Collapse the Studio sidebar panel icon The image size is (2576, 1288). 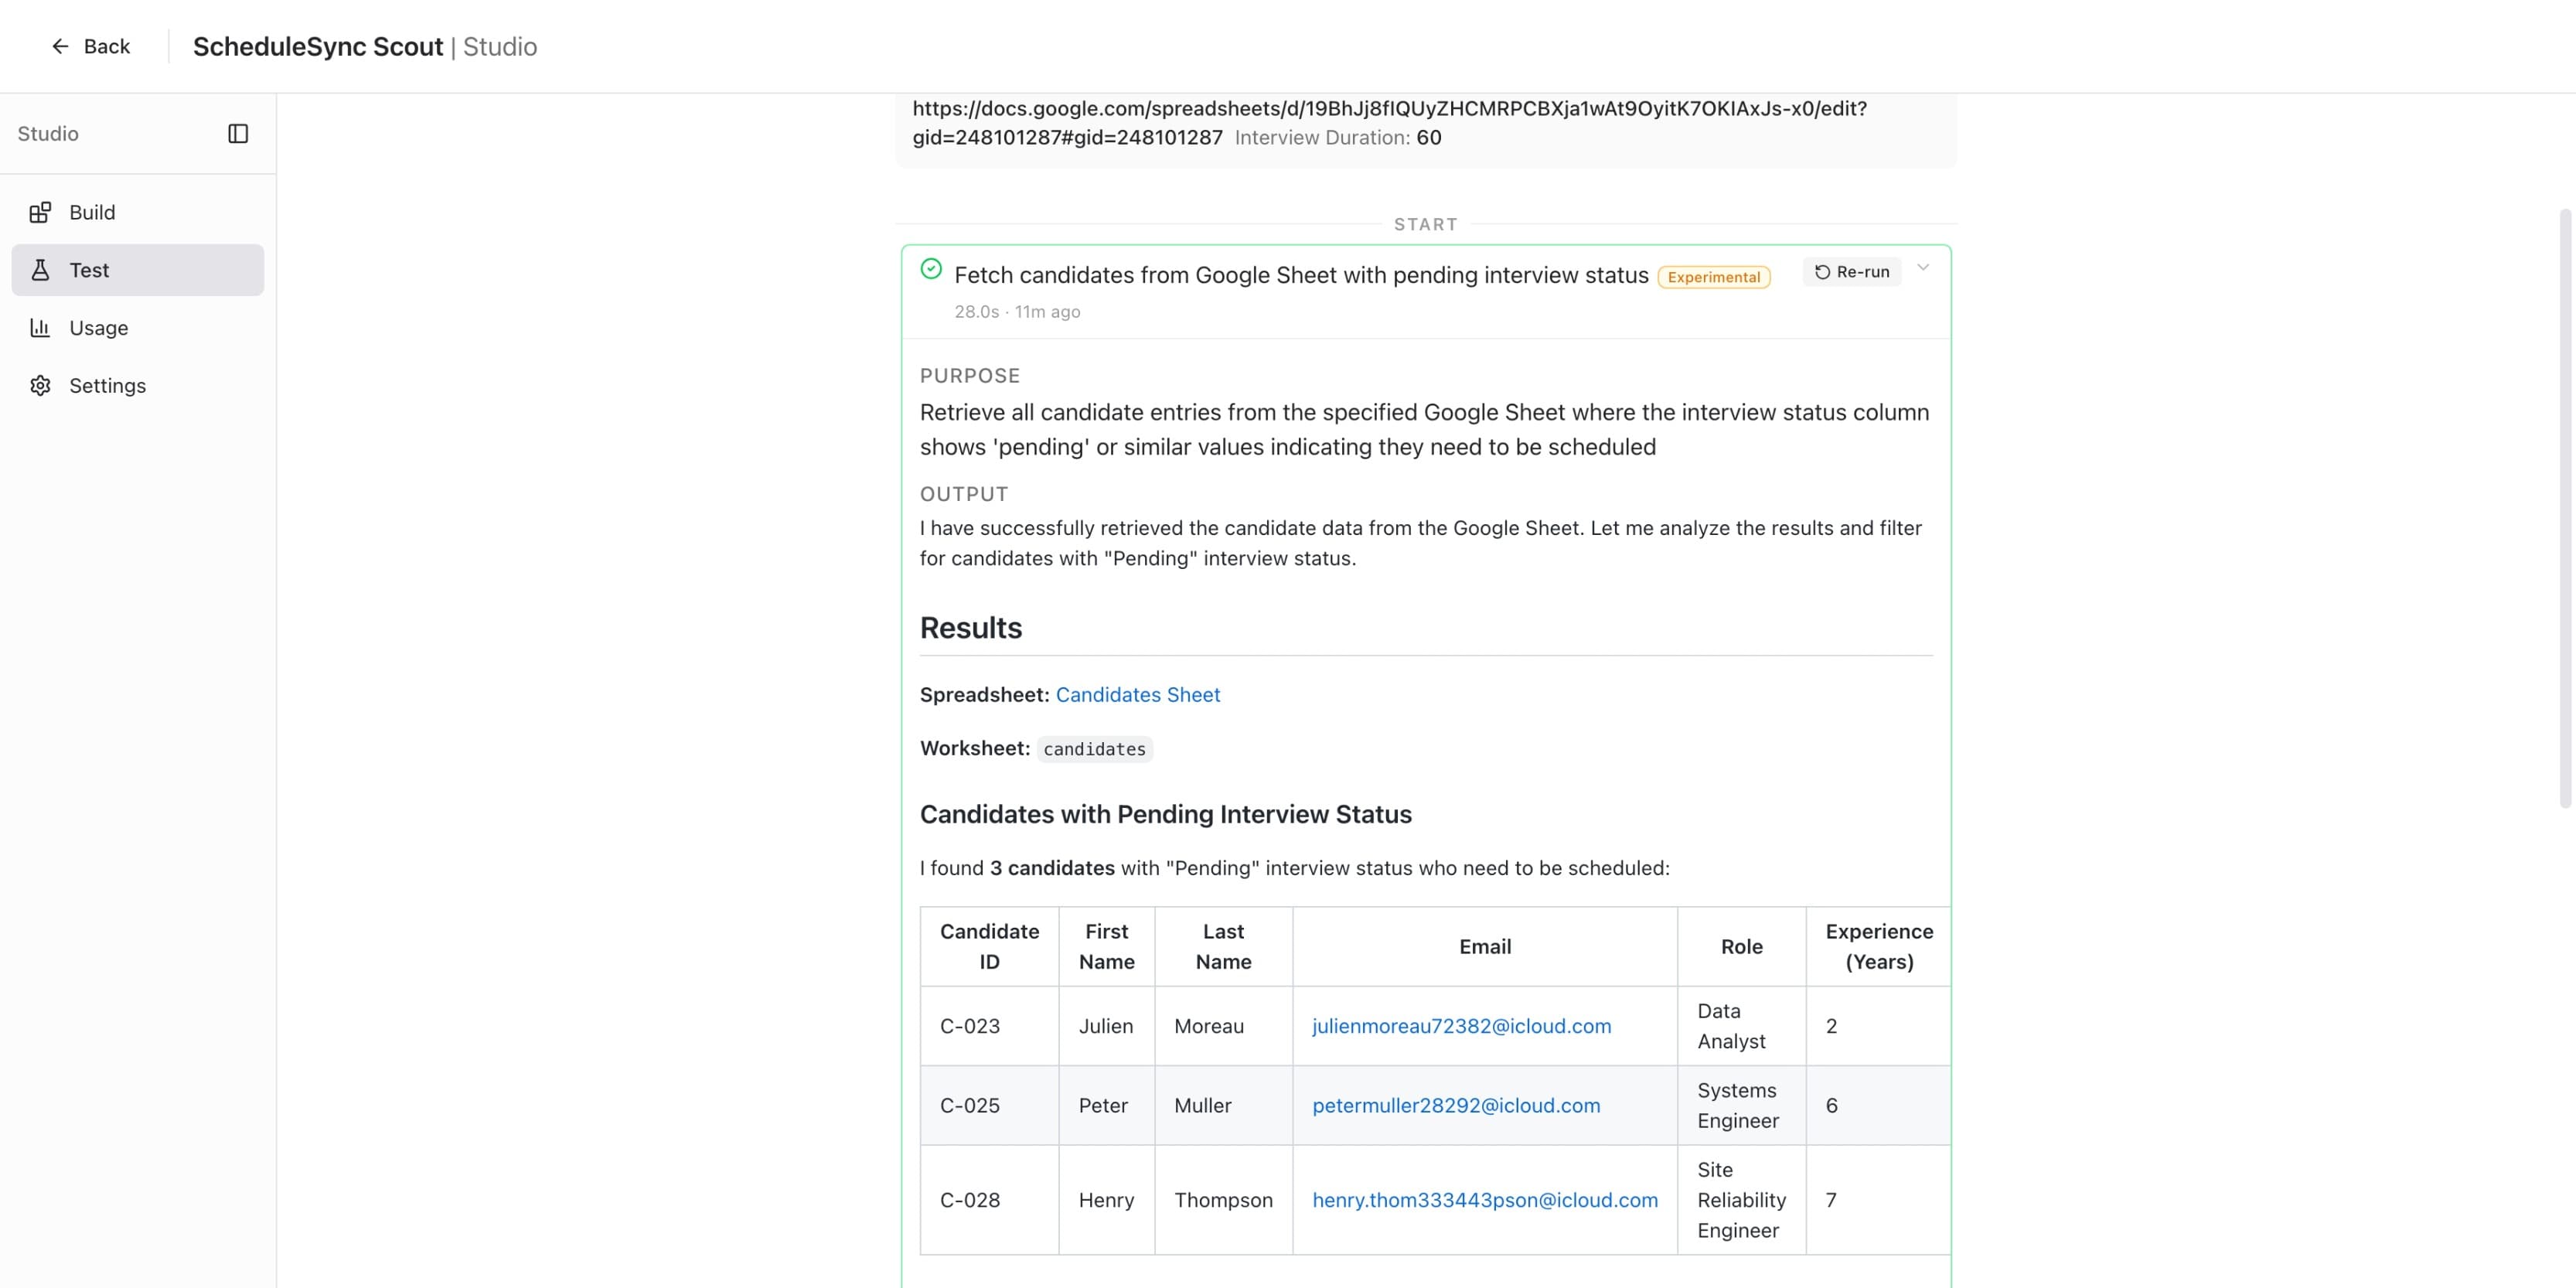pos(239,133)
